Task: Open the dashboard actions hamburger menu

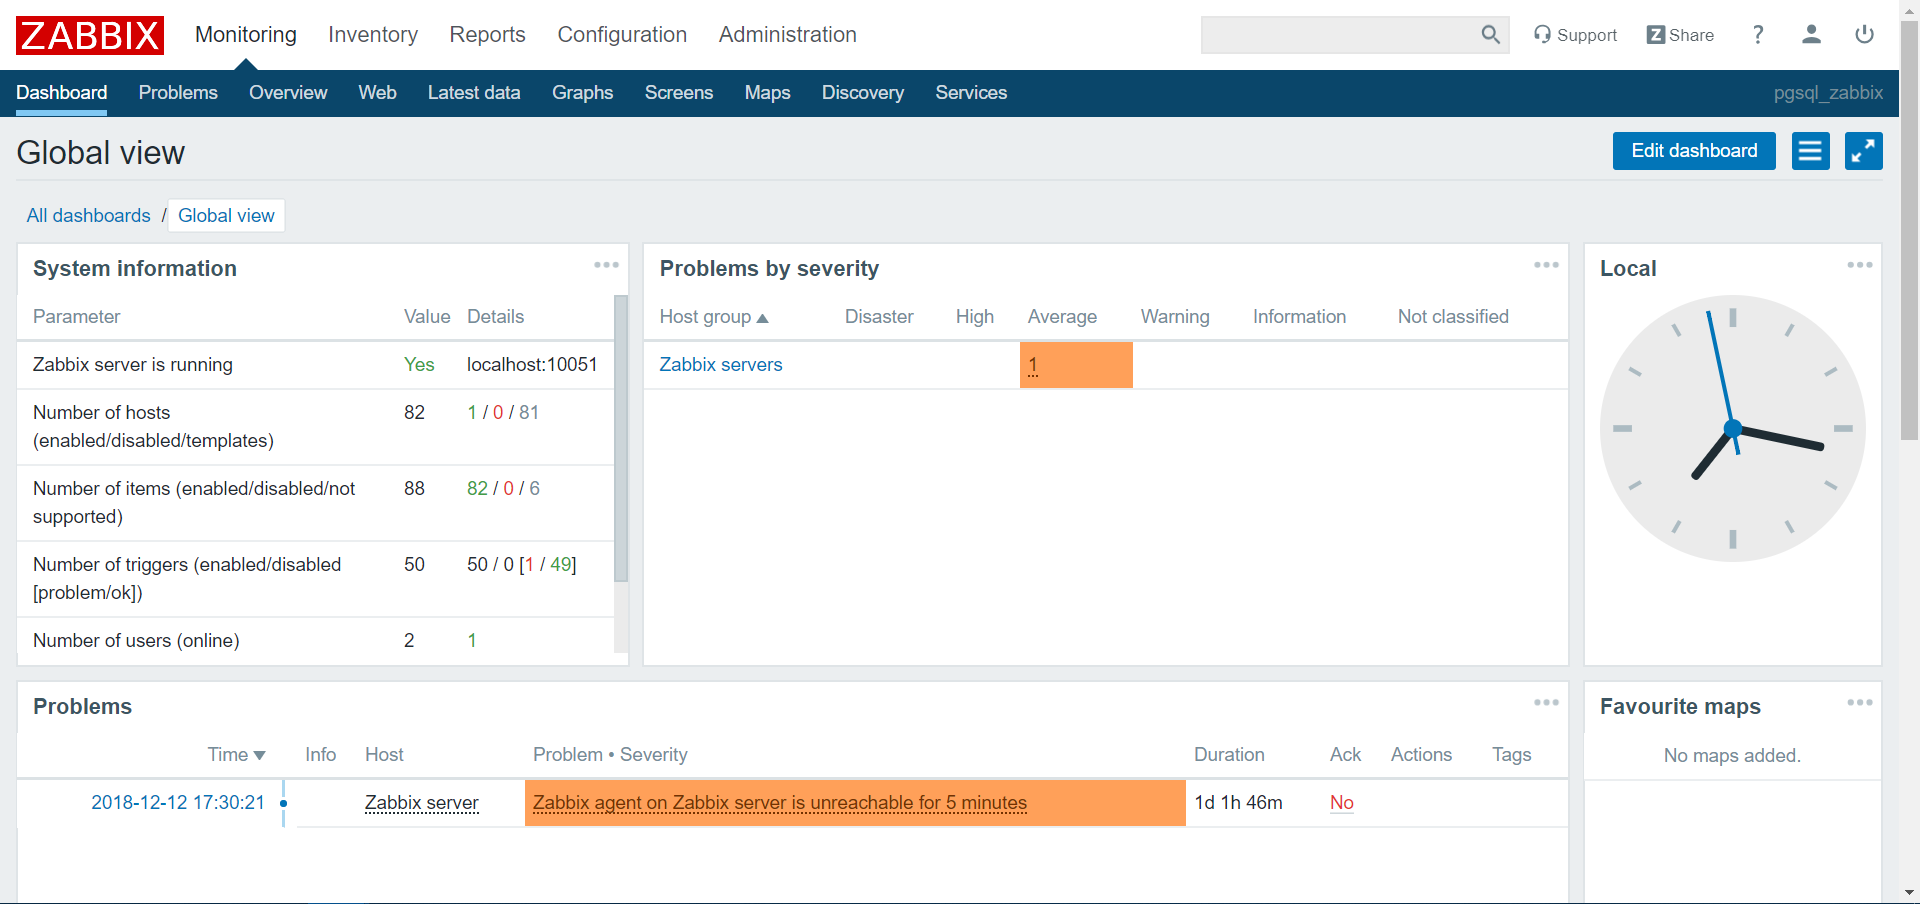Action: (x=1810, y=151)
